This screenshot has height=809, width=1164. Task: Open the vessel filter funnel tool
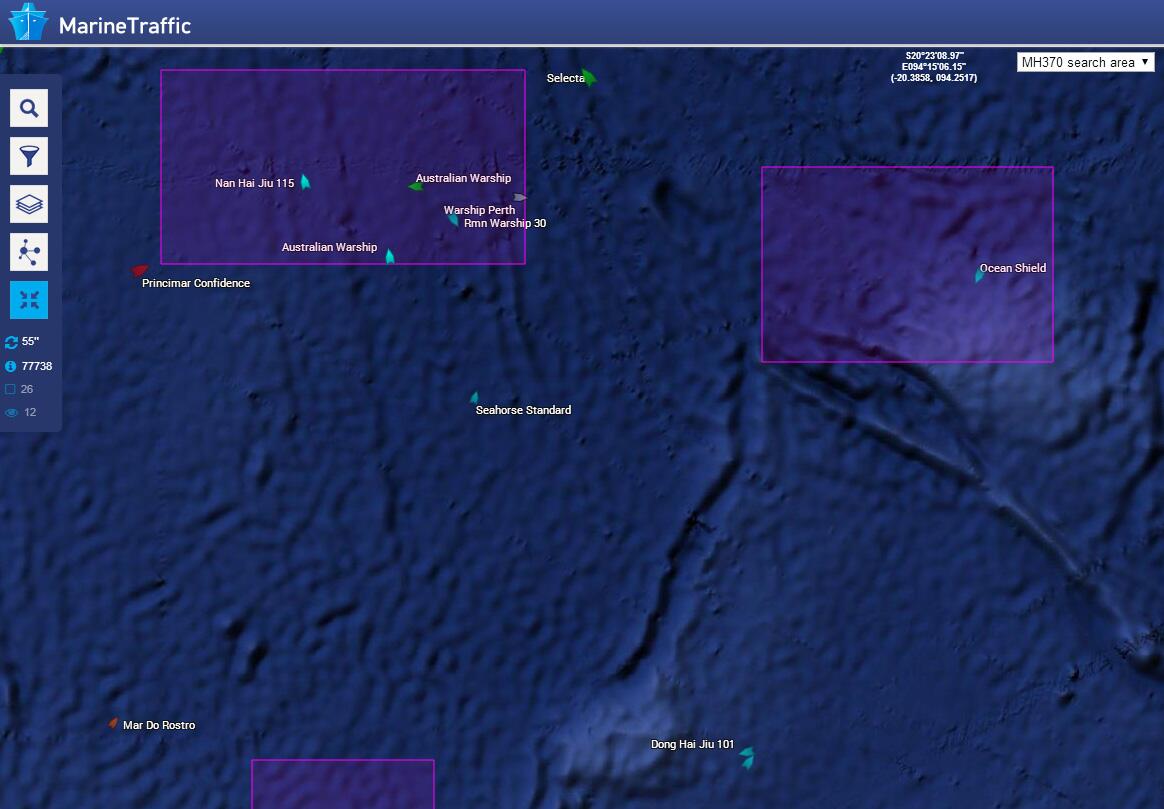tap(29, 156)
